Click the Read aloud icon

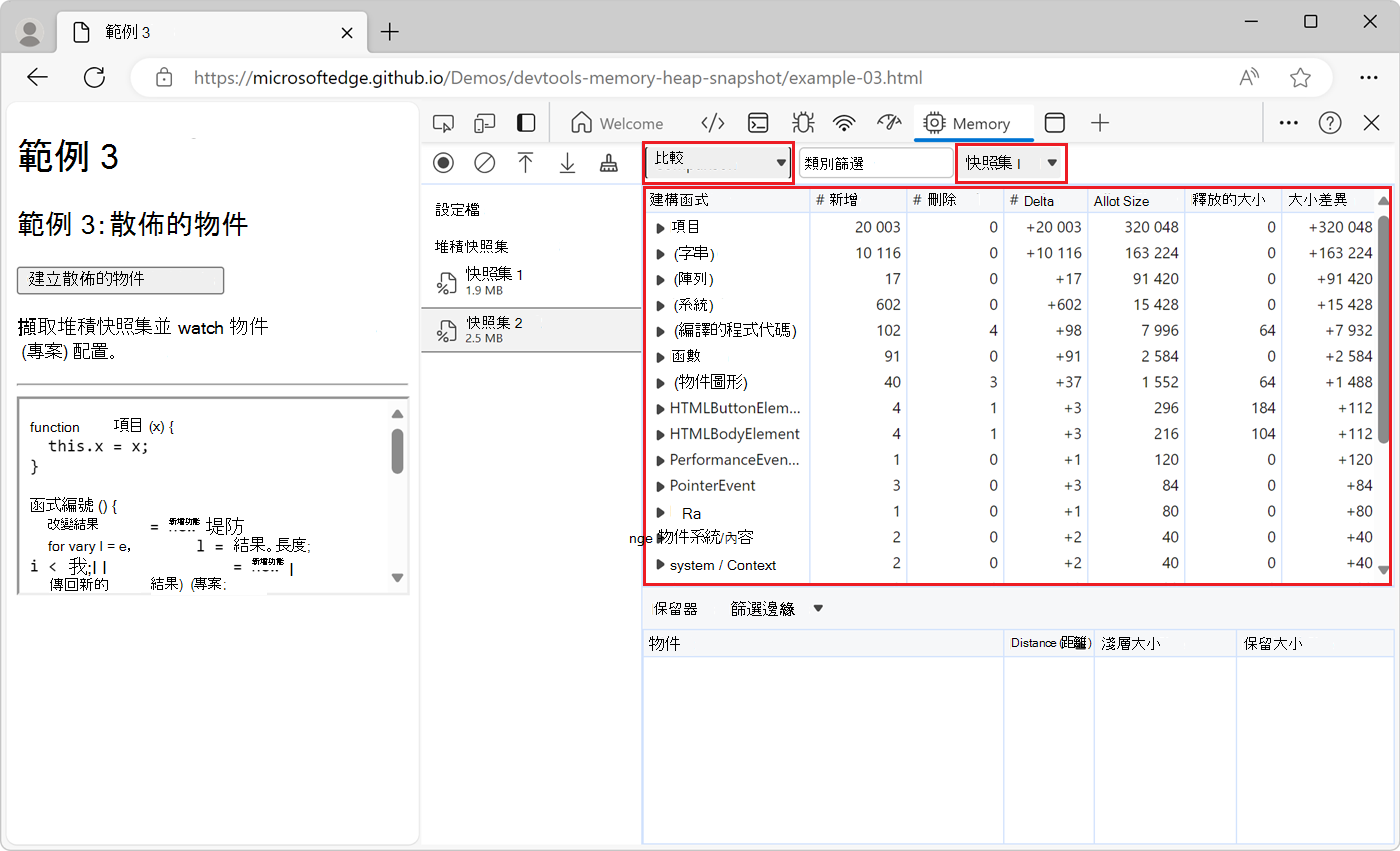click(1249, 77)
